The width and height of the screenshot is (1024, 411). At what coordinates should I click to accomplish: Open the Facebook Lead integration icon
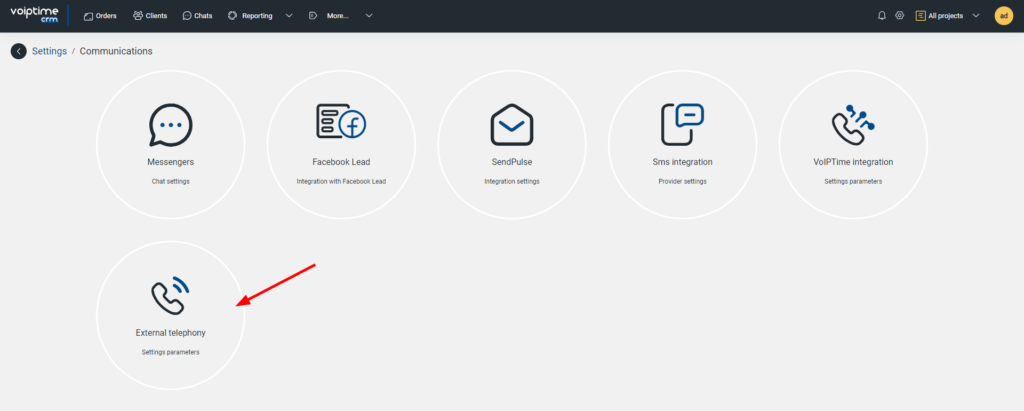(x=341, y=125)
